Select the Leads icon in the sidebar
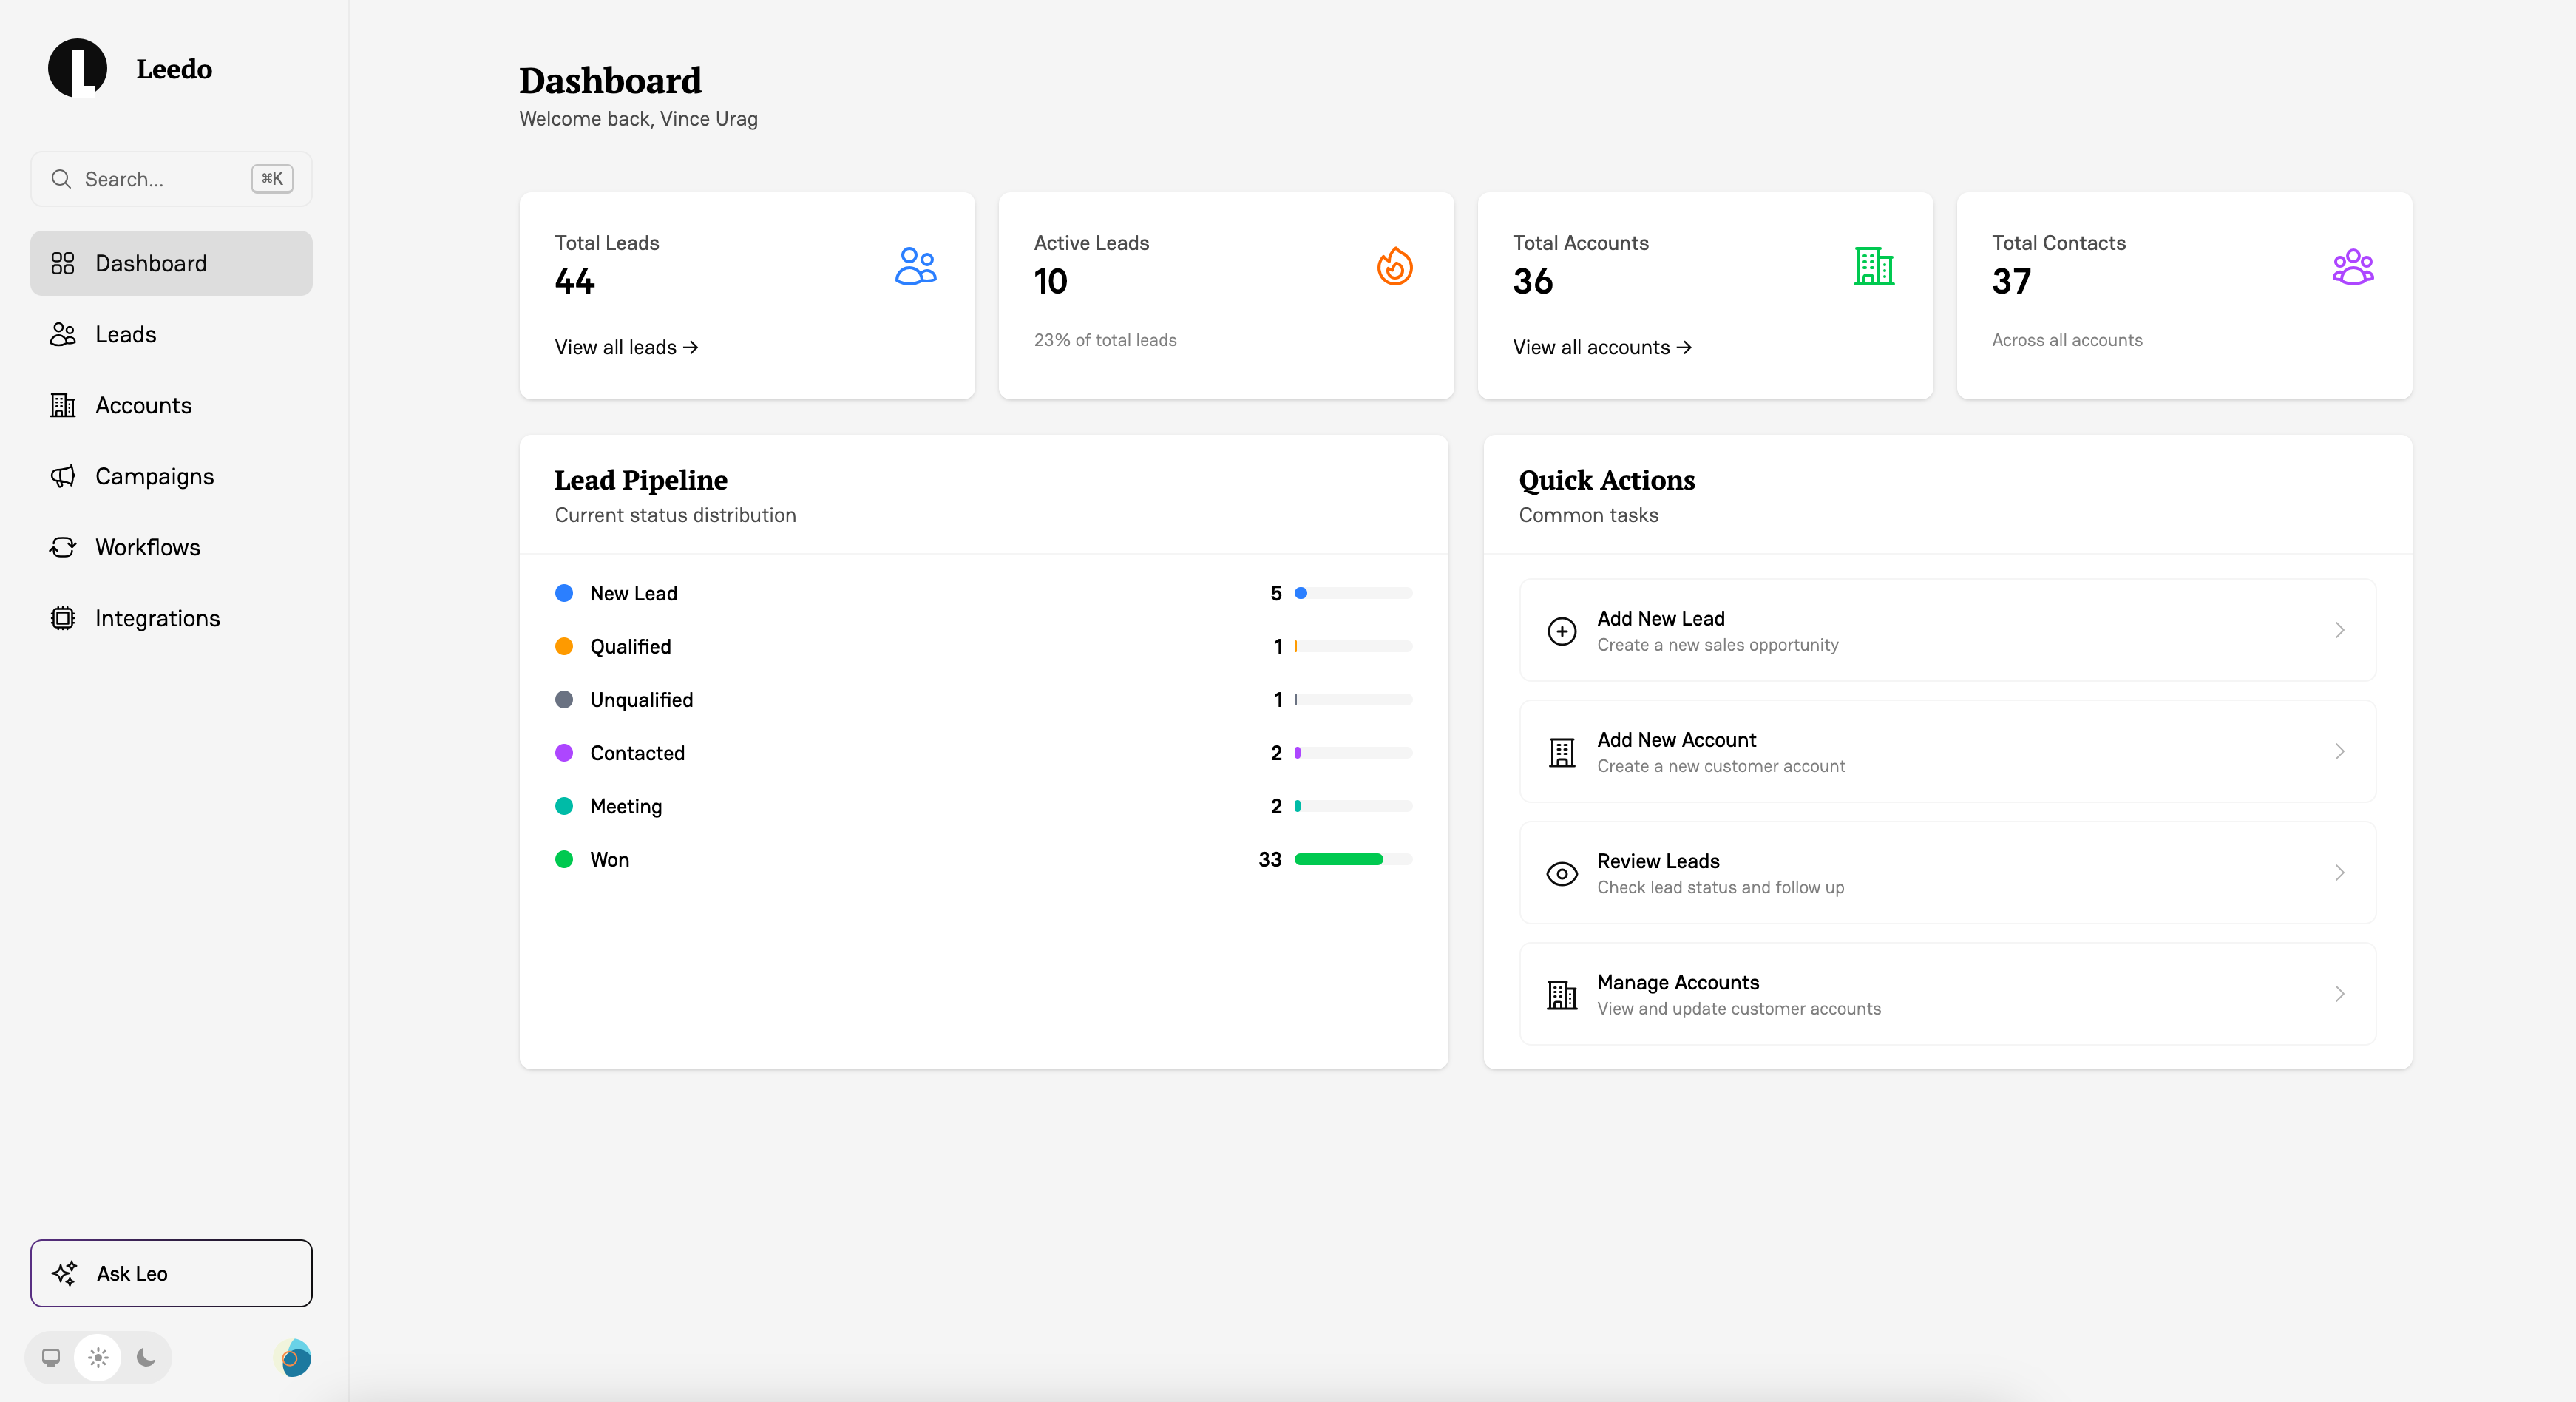This screenshot has width=2576, height=1402. click(63, 334)
